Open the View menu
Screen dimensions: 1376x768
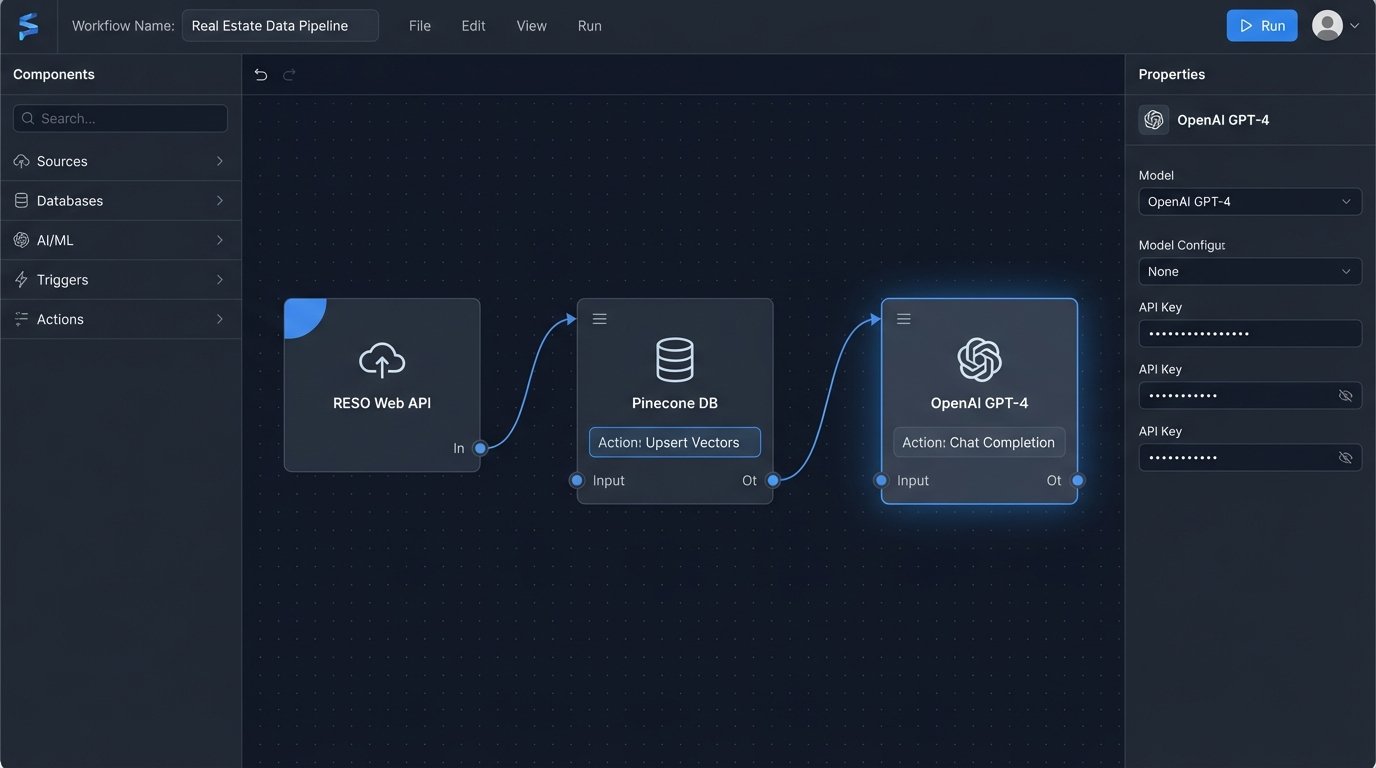[531, 26]
